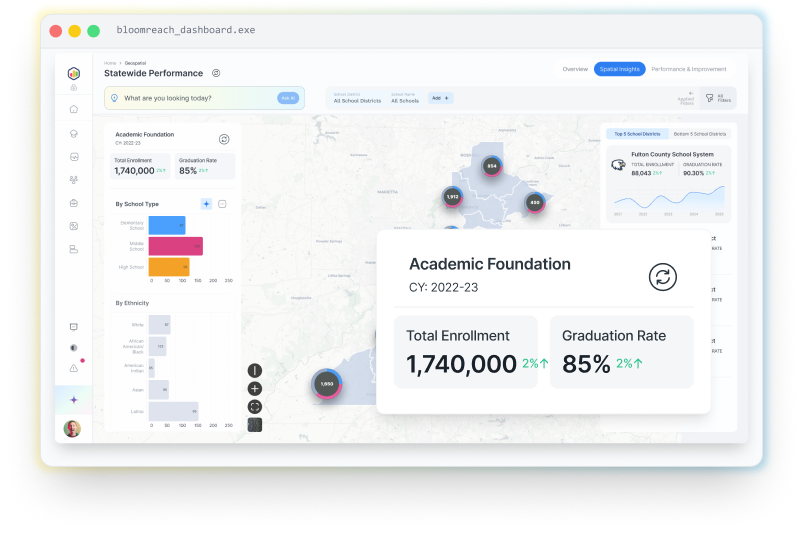Open the Home icon in sidebar
Image resolution: width=803 pixels, height=534 pixels.
coord(73,109)
